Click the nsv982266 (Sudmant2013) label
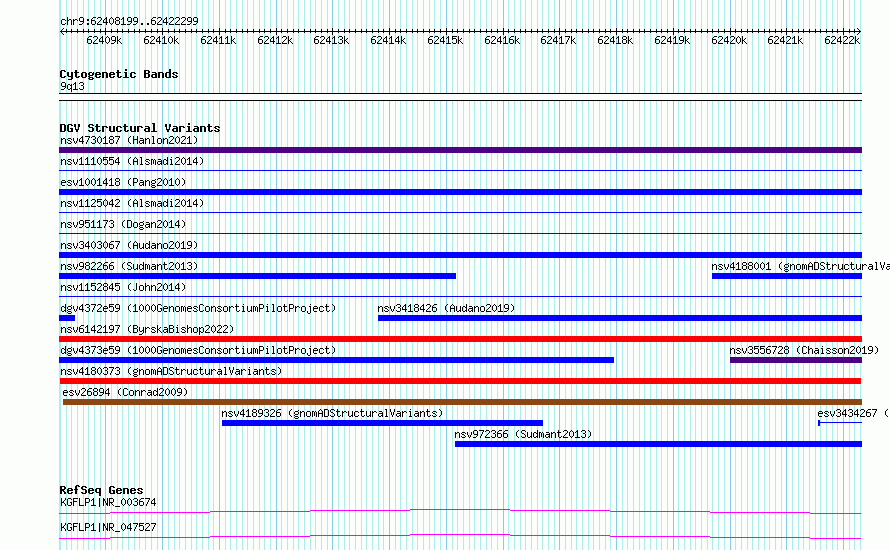 pos(129,266)
